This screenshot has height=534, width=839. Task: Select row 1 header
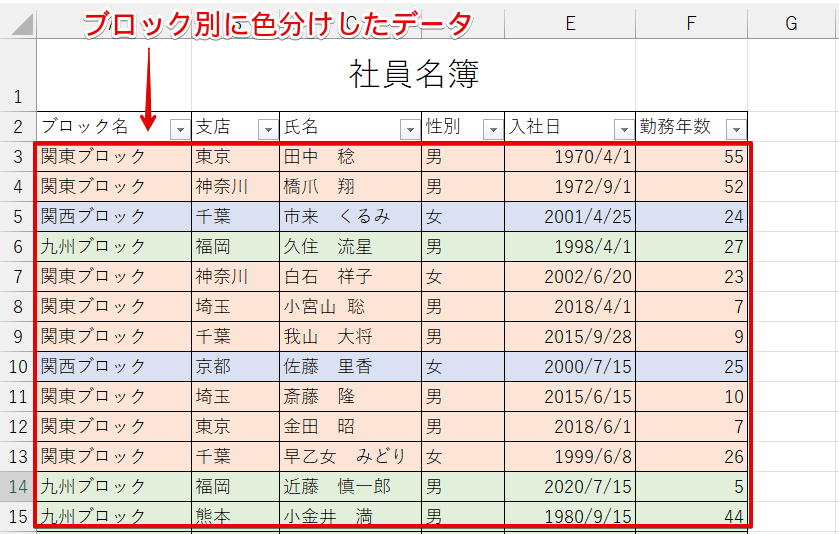(18, 75)
